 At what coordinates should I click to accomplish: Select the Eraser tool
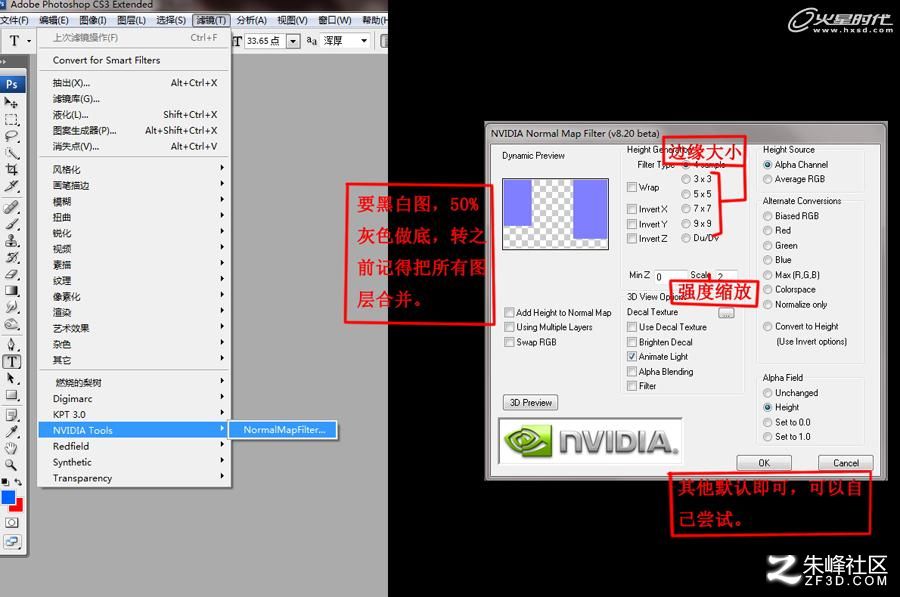(x=11, y=274)
